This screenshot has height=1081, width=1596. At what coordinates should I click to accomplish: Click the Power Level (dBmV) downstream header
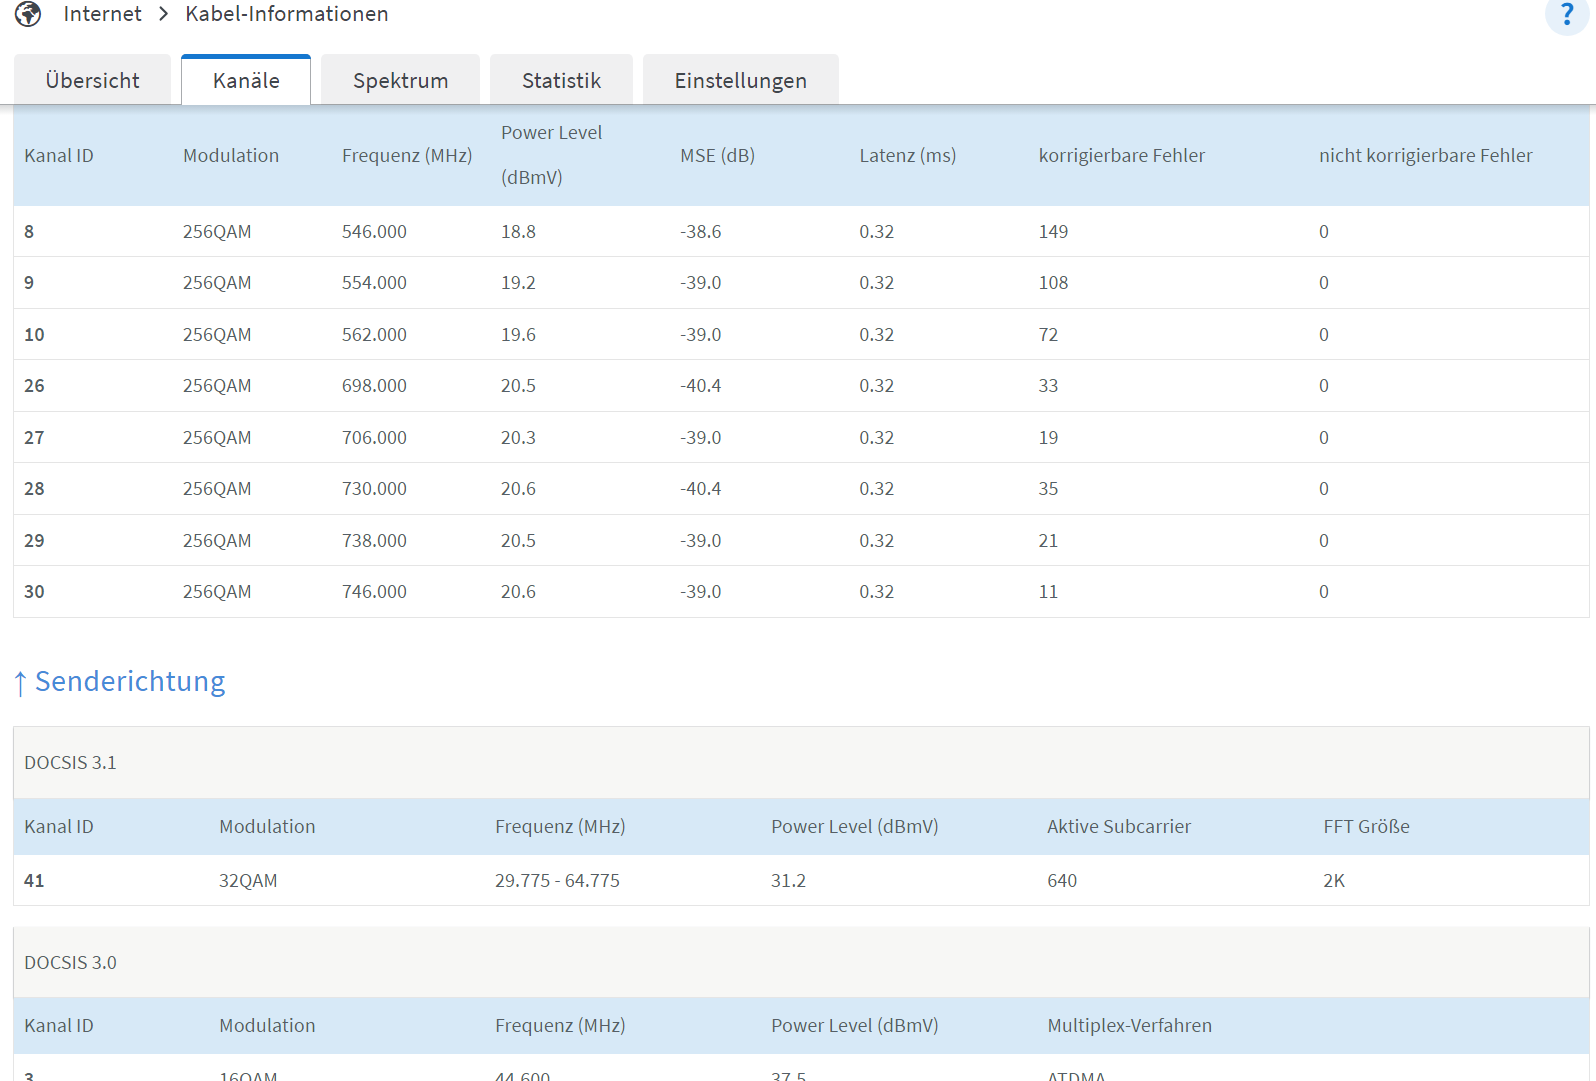click(551, 155)
